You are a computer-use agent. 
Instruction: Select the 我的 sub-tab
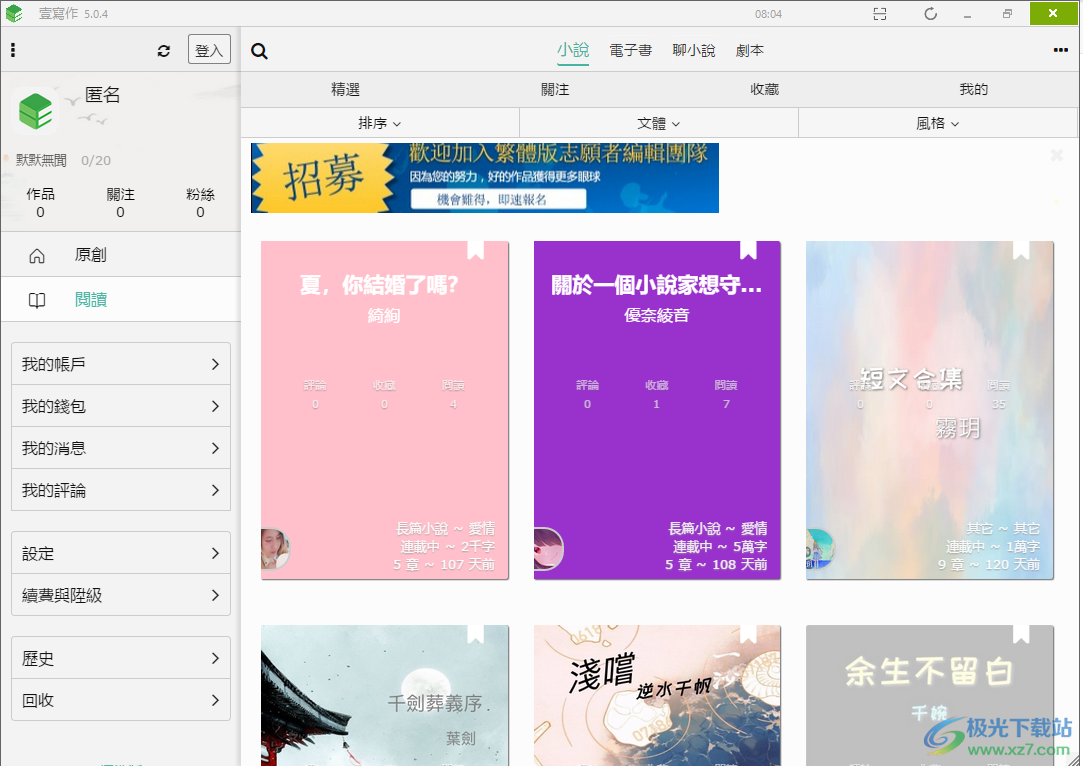(974, 89)
